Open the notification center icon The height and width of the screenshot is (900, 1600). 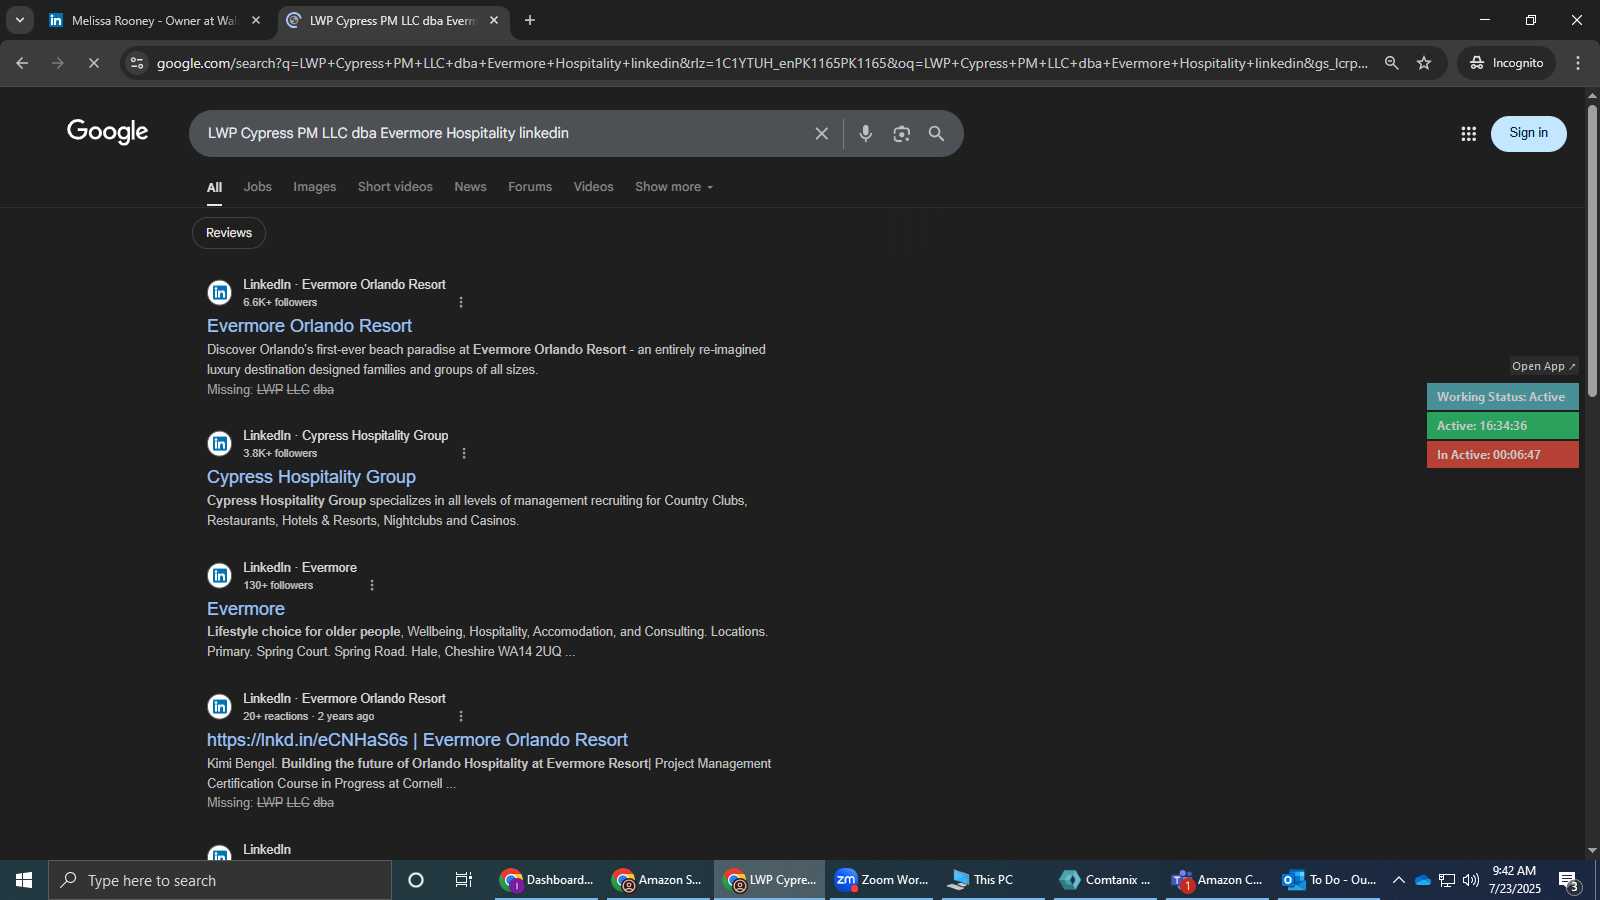pyautogui.click(x=1568, y=881)
